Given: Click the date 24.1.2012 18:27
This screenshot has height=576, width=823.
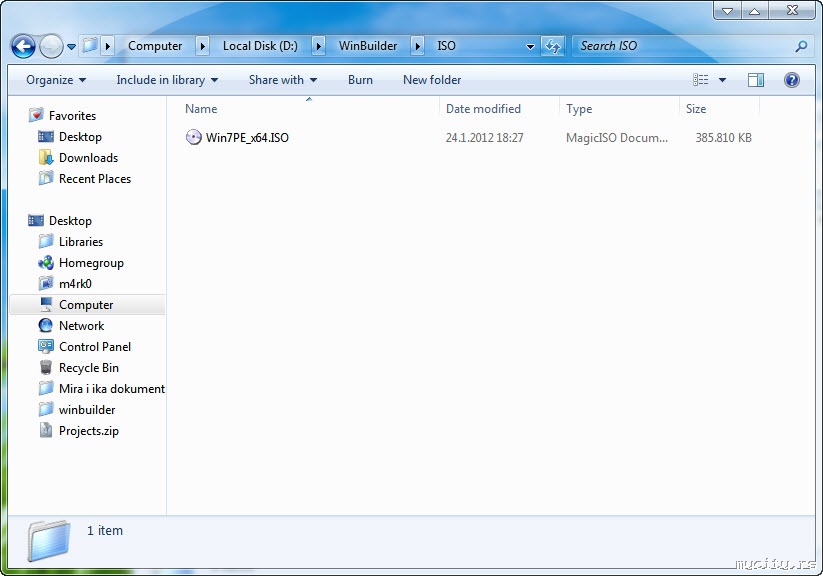Looking at the screenshot, I should coord(484,138).
